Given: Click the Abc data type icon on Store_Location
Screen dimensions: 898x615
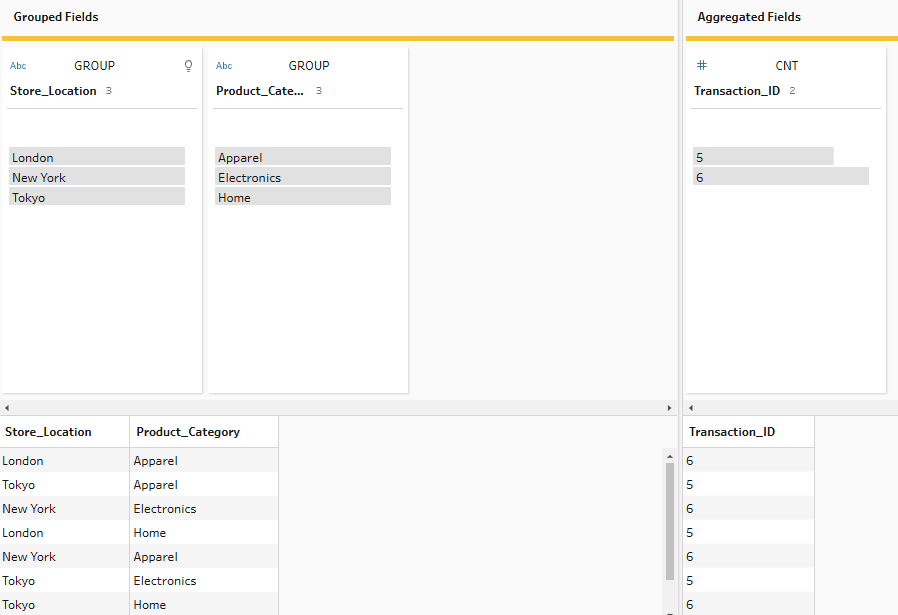Looking at the screenshot, I should pos(18,66).
